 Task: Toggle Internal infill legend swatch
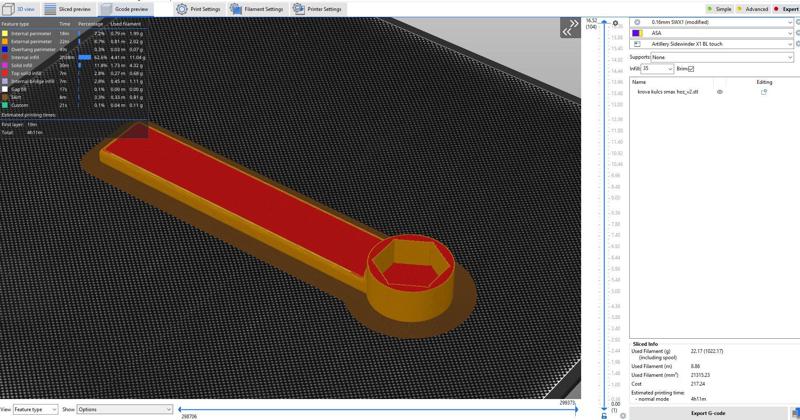click(5, 57)
